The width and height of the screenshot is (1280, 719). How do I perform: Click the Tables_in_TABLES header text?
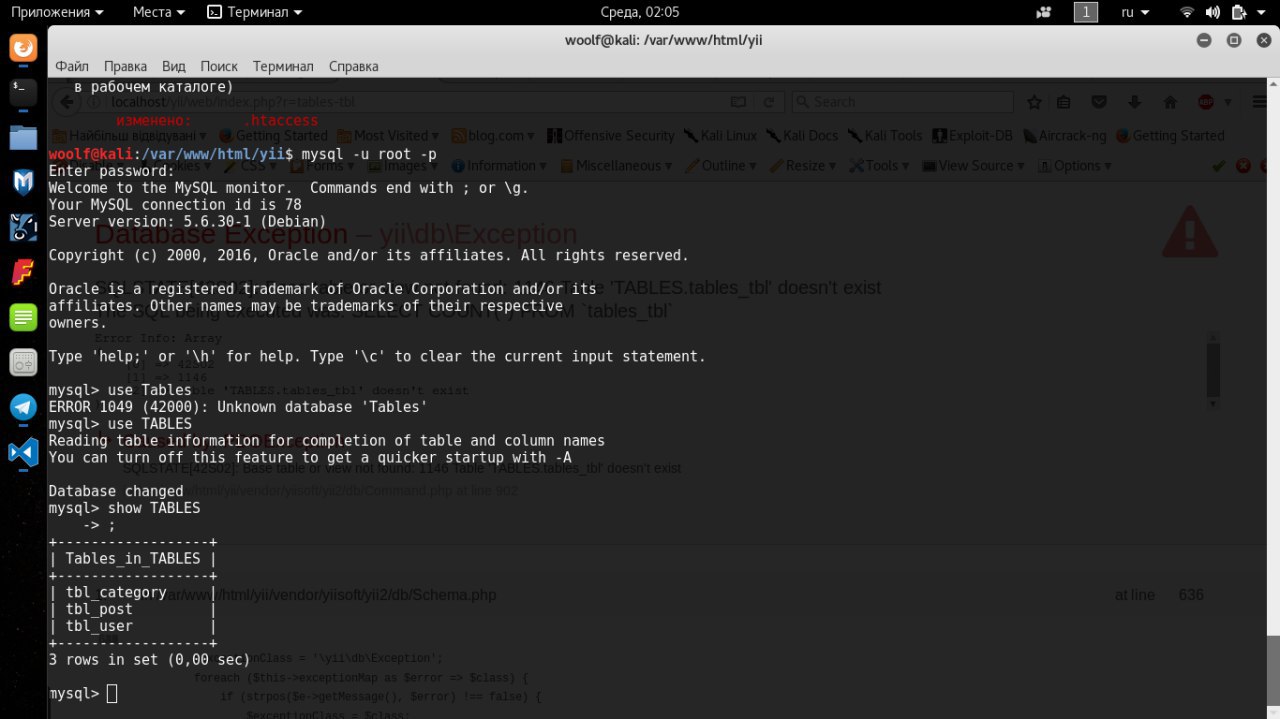[x=133, y=558]
